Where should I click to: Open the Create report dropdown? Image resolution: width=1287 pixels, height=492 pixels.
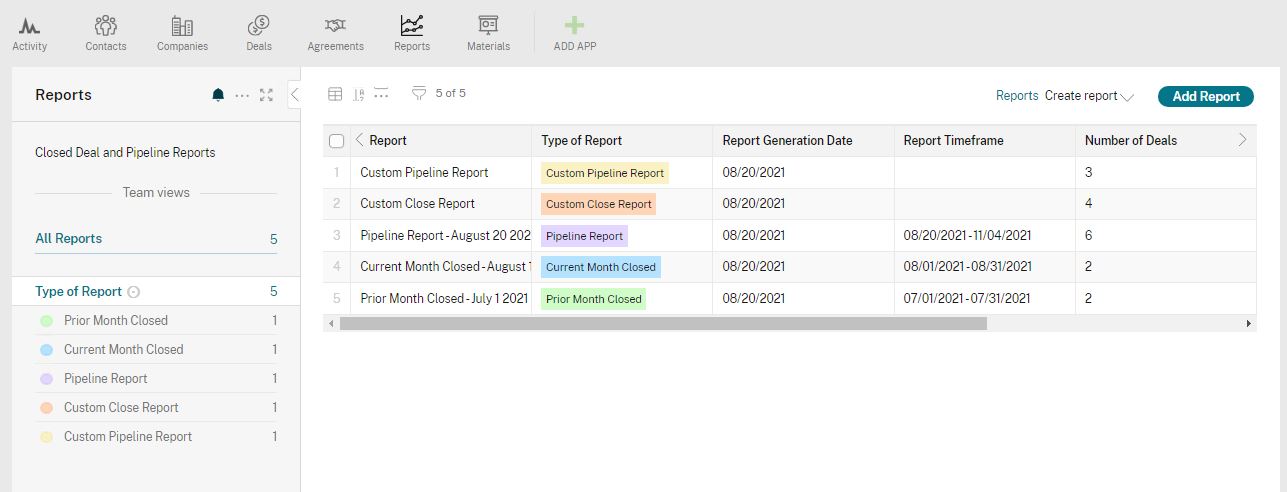click(1089, 96)
